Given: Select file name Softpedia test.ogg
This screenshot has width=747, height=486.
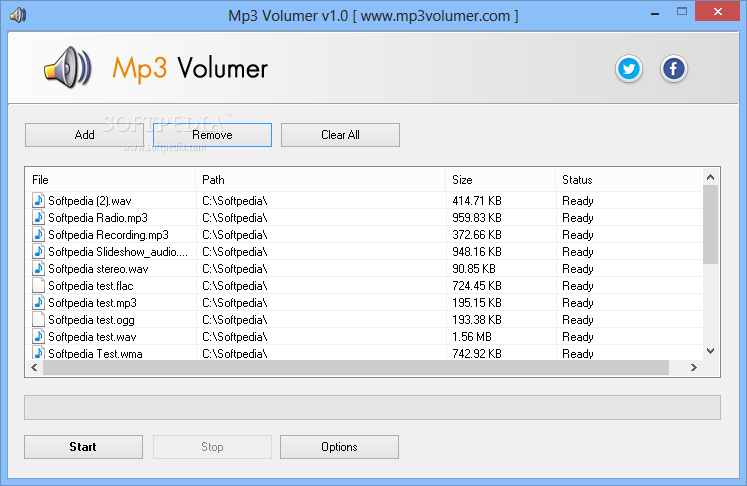Looking at the screenshot, I should pos(91,320).
